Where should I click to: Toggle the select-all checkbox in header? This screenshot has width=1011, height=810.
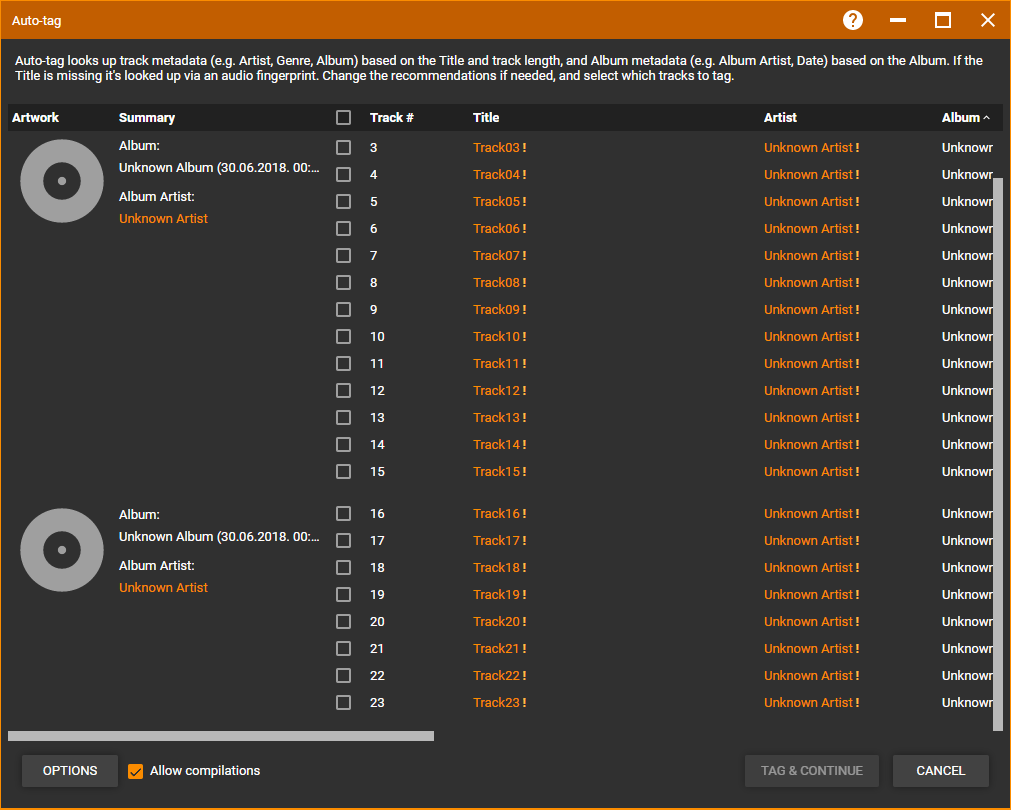pos(344,118)
